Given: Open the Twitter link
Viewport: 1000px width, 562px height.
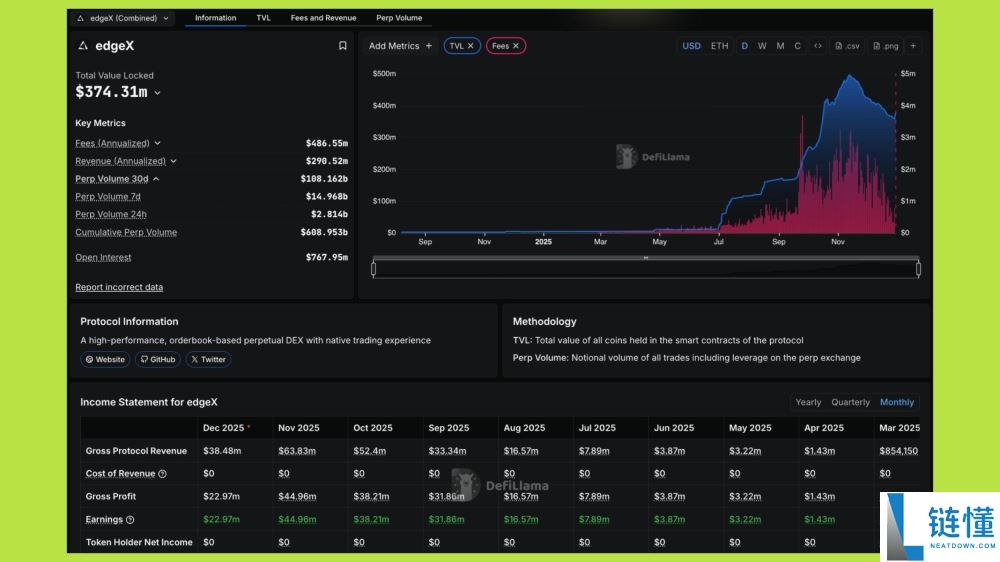Looking at the screenshot, I should pyautogui.click(x=208, y=359).
